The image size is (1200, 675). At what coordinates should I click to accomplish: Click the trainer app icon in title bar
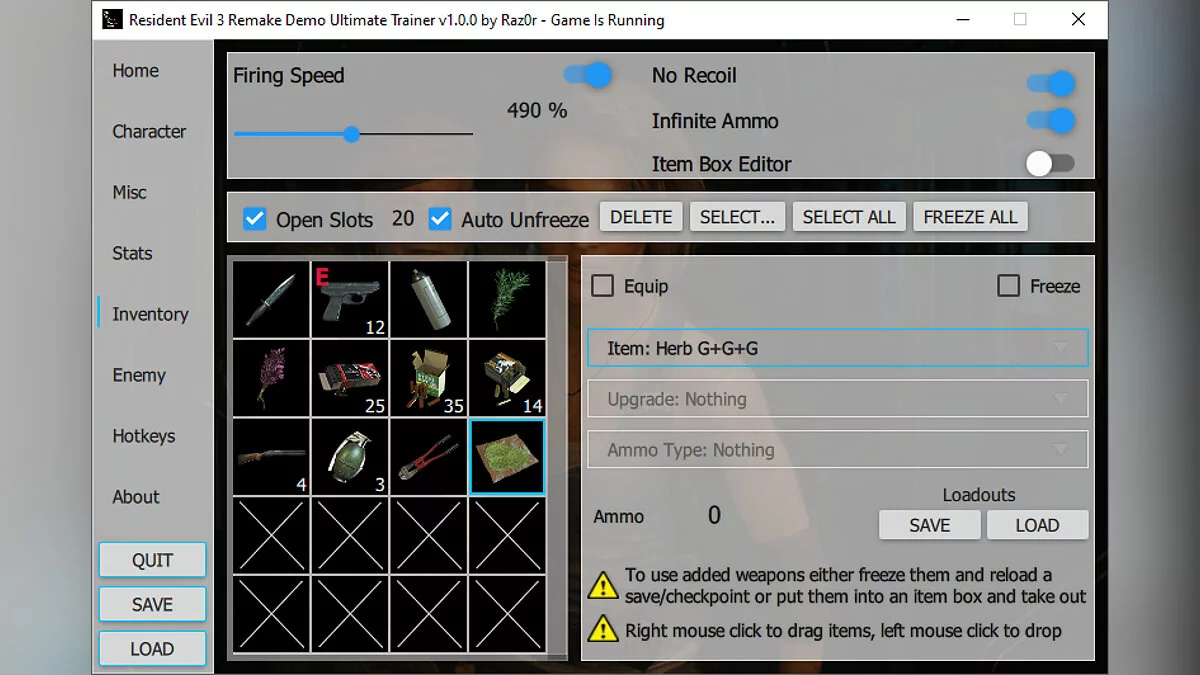pos(113,19)
